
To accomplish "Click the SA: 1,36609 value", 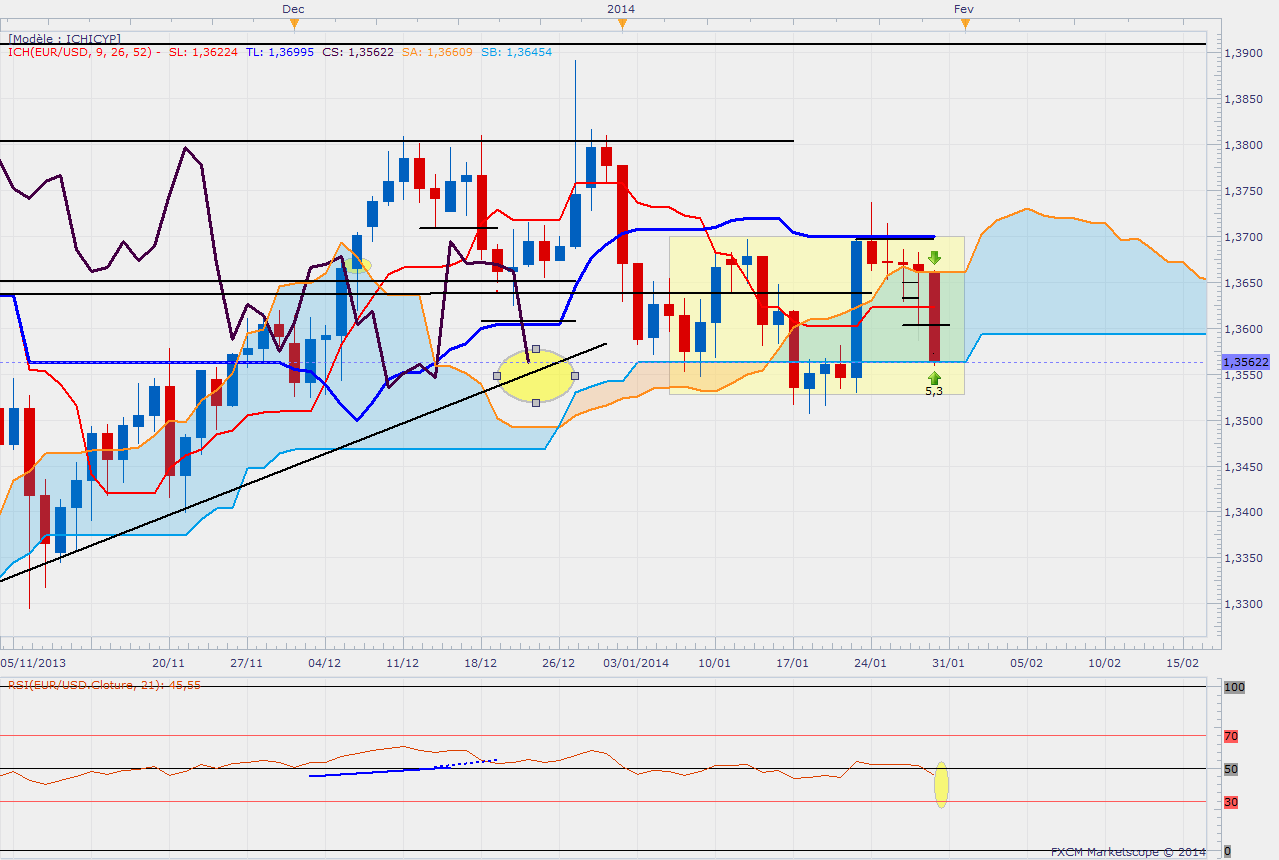I will (435, 51).
